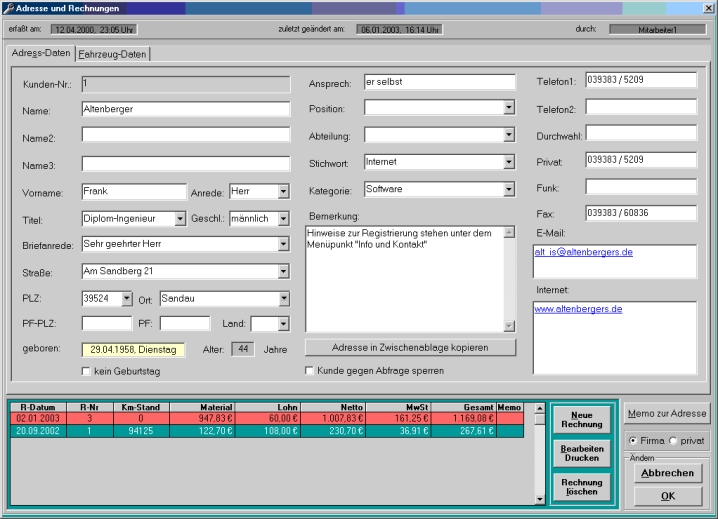Click the window title bar application icon
Viewport: 718px width, 519px height.
point(8,8)
